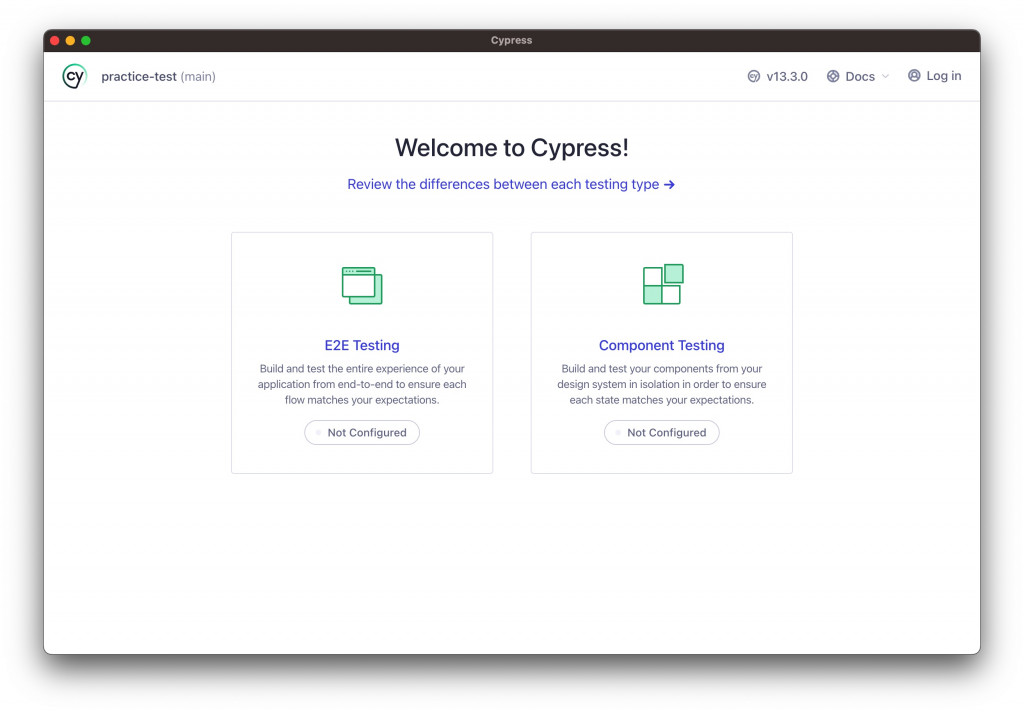Maximize the Cypress window with green button
The height and width of the screenshot is (712, 1024).
click(86, 40)
